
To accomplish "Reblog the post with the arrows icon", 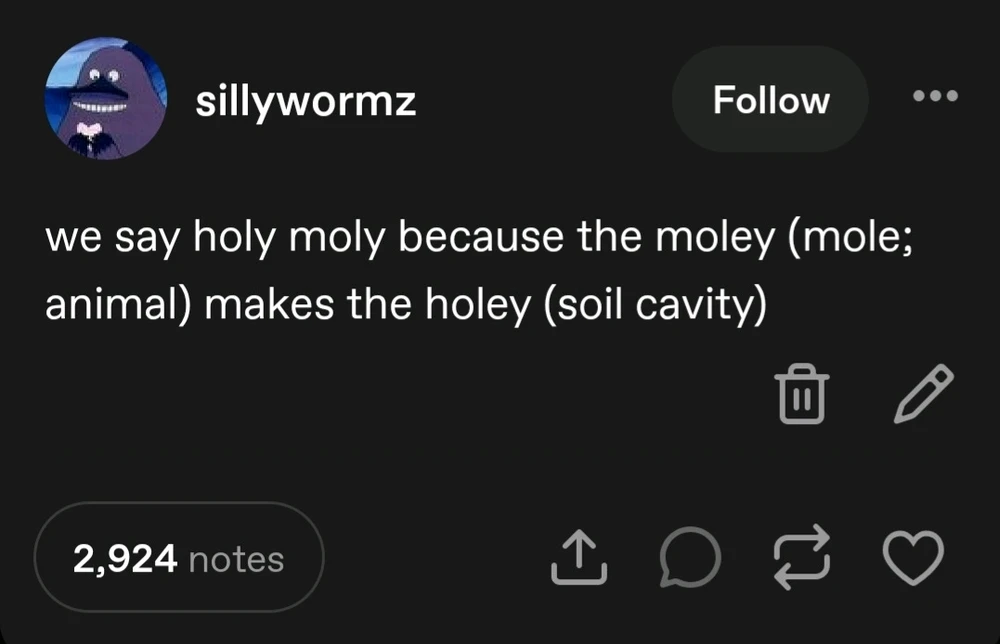I will pos(803,558).
